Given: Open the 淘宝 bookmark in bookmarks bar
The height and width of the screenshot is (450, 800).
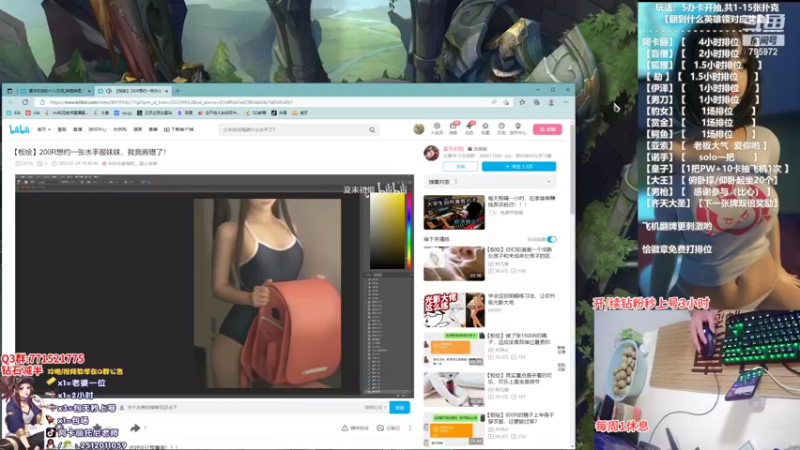Looking at the screenshot, I should click(299, 113).
